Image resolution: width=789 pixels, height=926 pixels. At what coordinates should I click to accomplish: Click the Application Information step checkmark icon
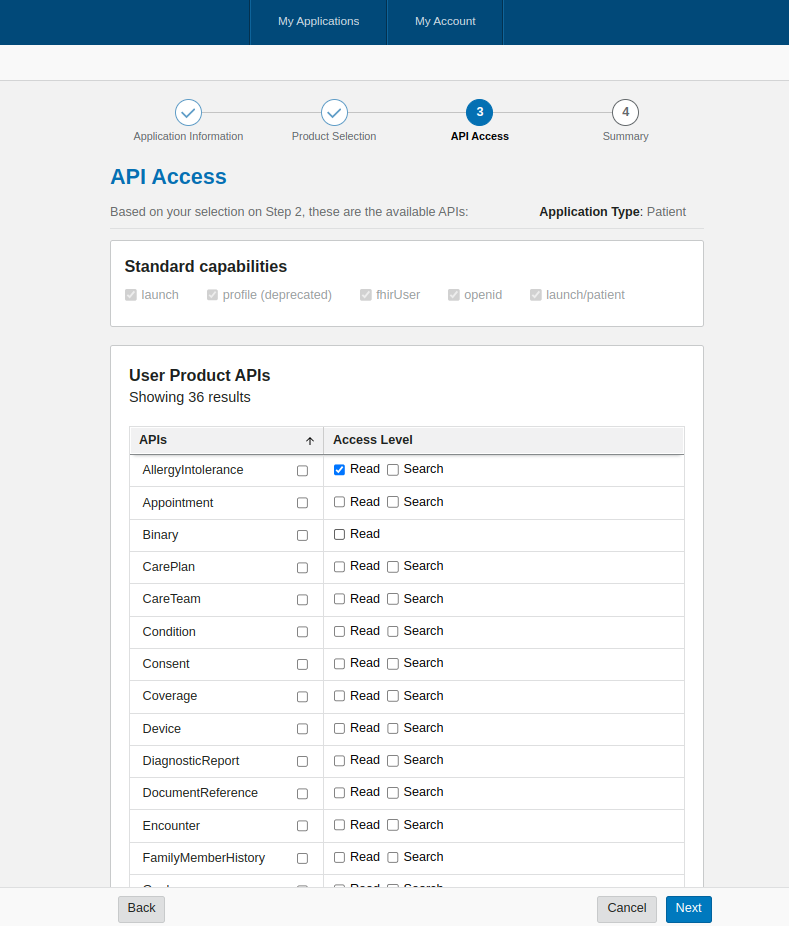pos(188,112)
